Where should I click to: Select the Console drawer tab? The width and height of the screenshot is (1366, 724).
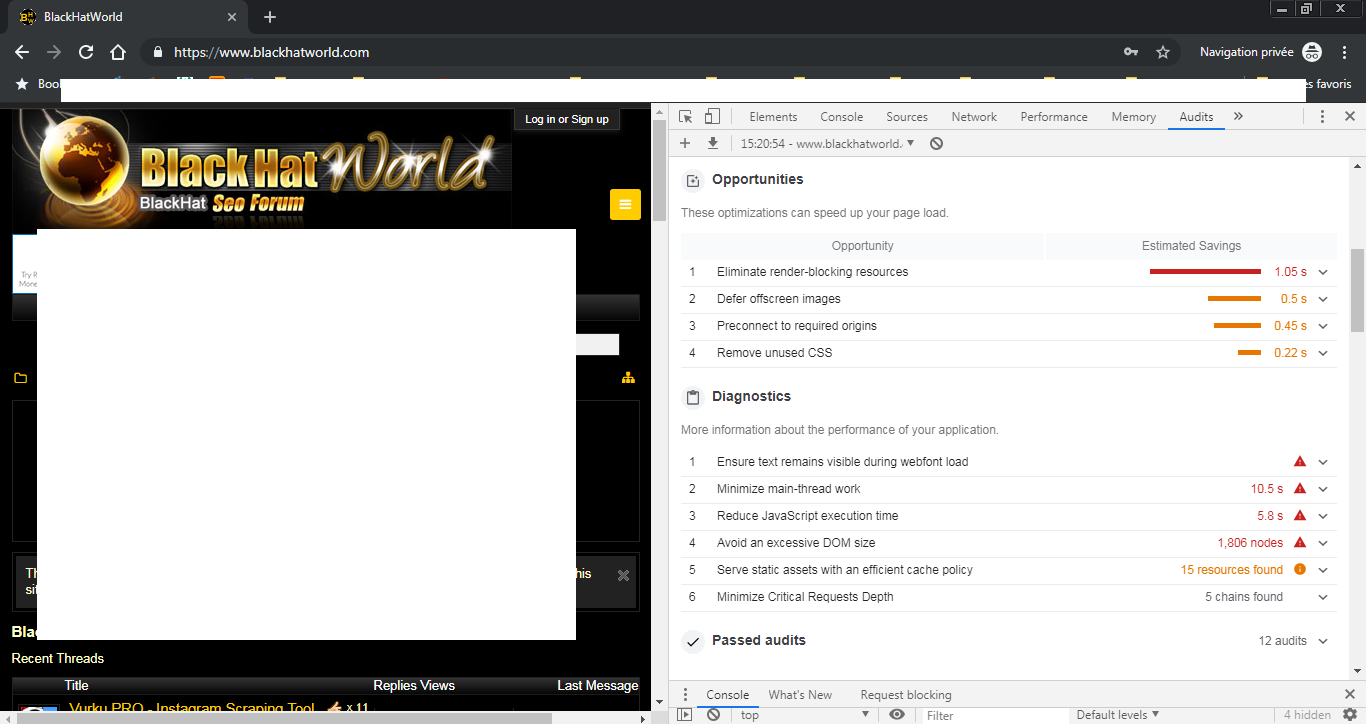tap(728, 695)
